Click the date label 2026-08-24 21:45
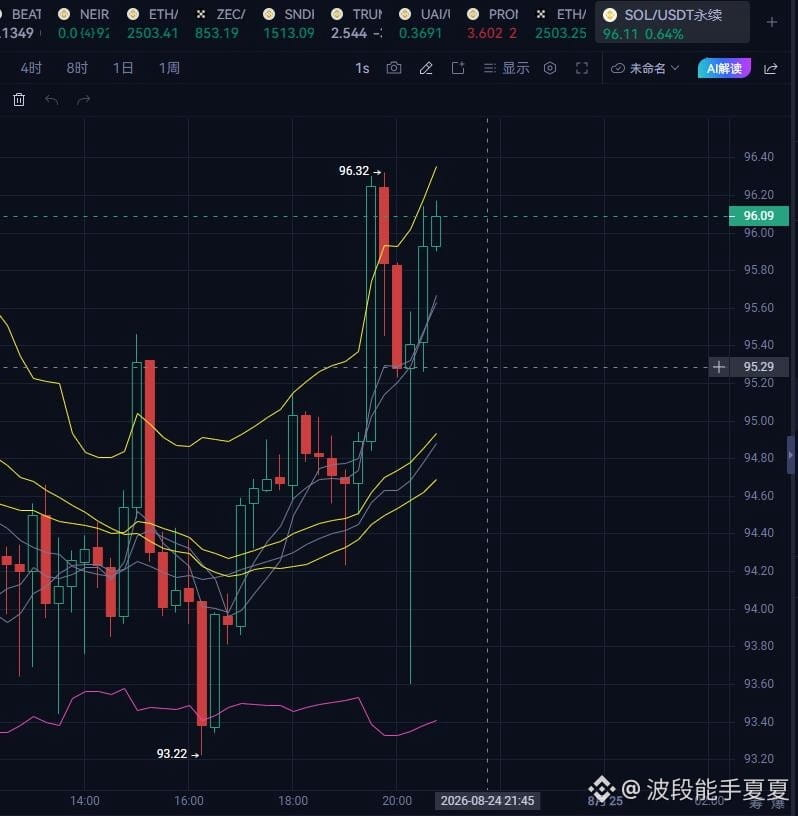The height and width of the screenshot is (816, 798). pyautogui.click(x=487, y=800)
